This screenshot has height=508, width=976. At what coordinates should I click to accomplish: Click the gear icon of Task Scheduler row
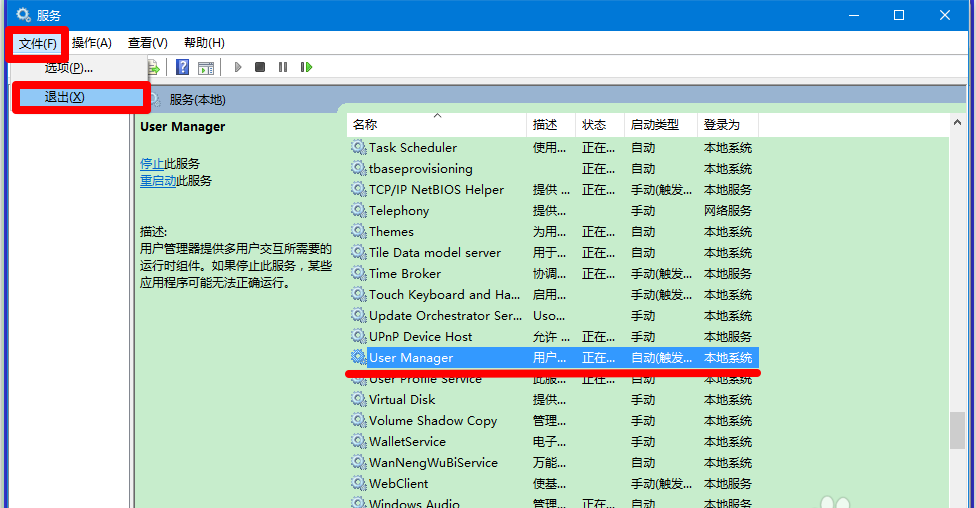click(359, 148)
